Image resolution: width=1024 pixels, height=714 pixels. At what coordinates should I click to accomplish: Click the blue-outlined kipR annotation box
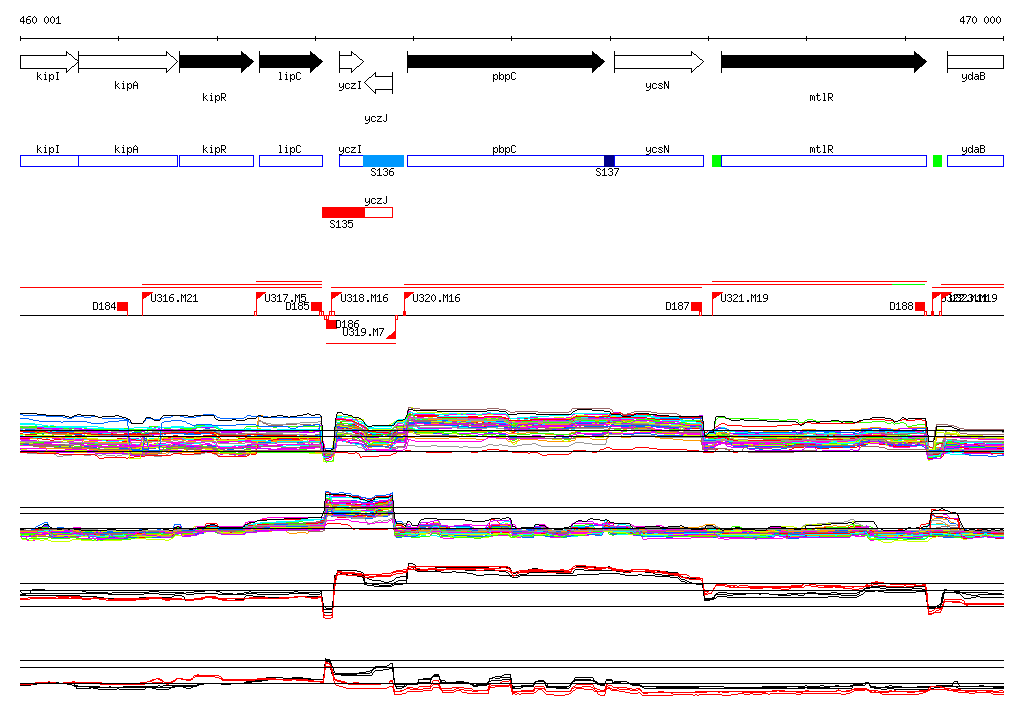(216, 161)
